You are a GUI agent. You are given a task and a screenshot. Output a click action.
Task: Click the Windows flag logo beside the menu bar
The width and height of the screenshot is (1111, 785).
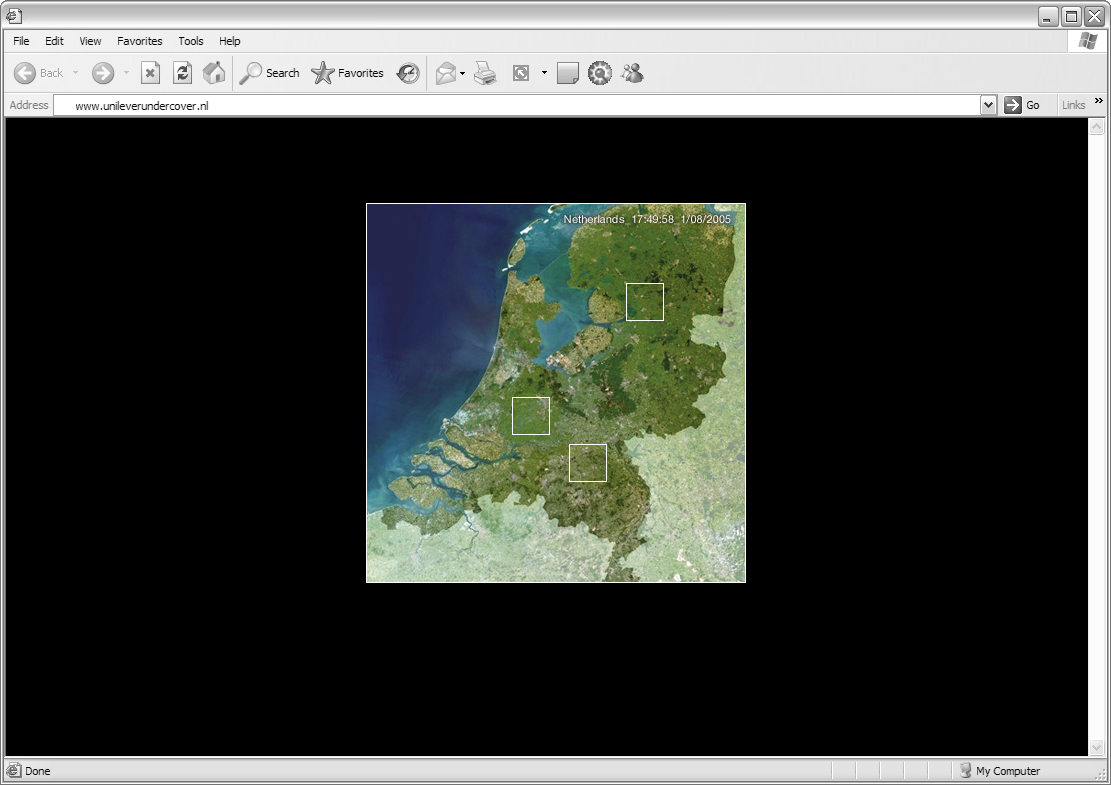1088,41
